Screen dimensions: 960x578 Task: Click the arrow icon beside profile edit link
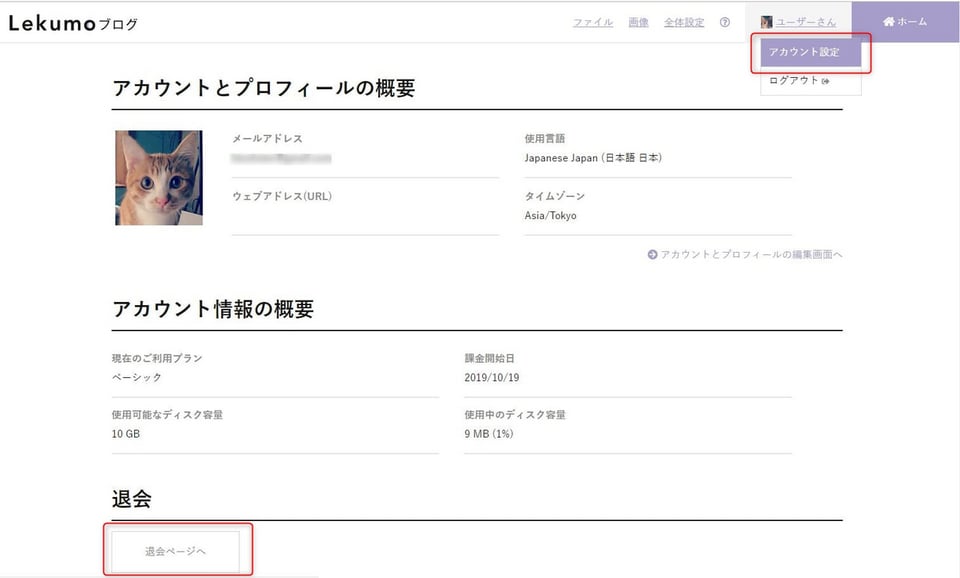click(x=652, y=254)
